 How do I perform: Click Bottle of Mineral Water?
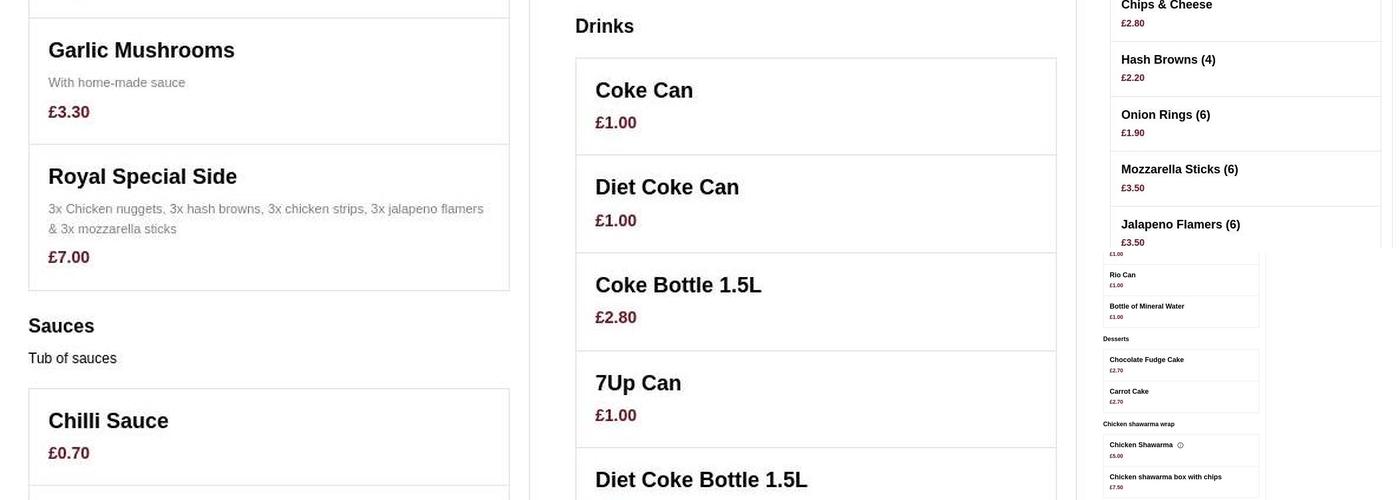click(1180, 311)
